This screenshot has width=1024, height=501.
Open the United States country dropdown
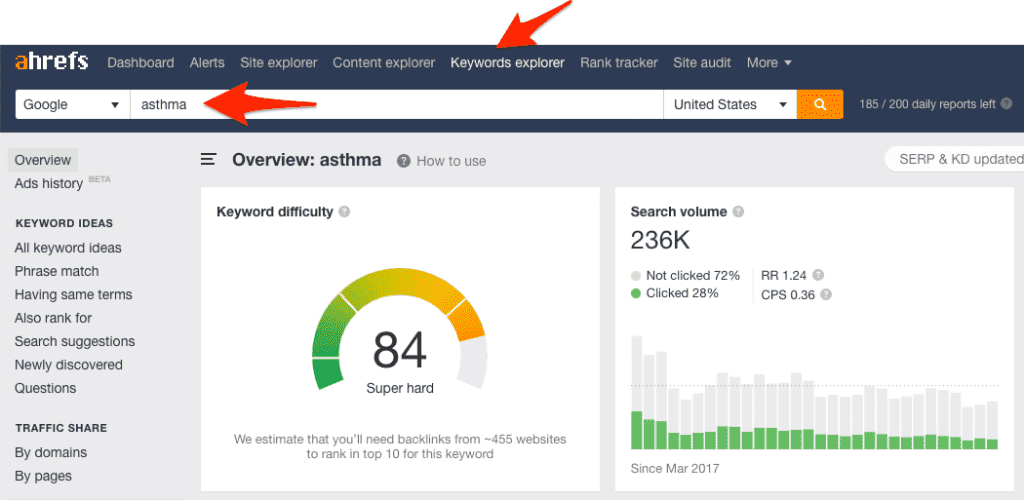[x=729, y=105]
